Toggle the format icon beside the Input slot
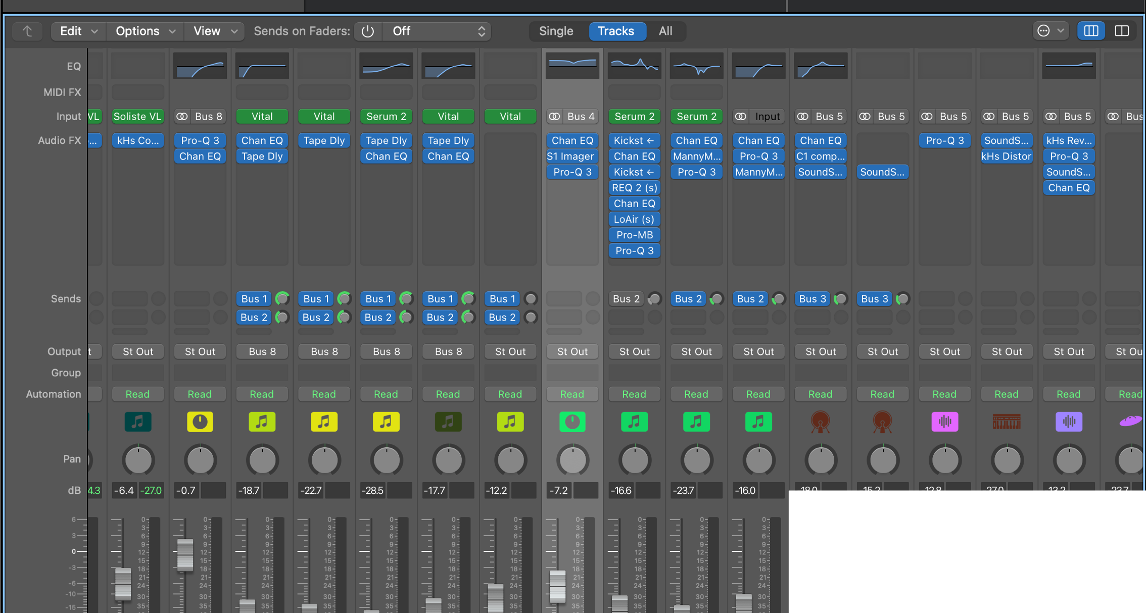 click(x=740, y=117)
